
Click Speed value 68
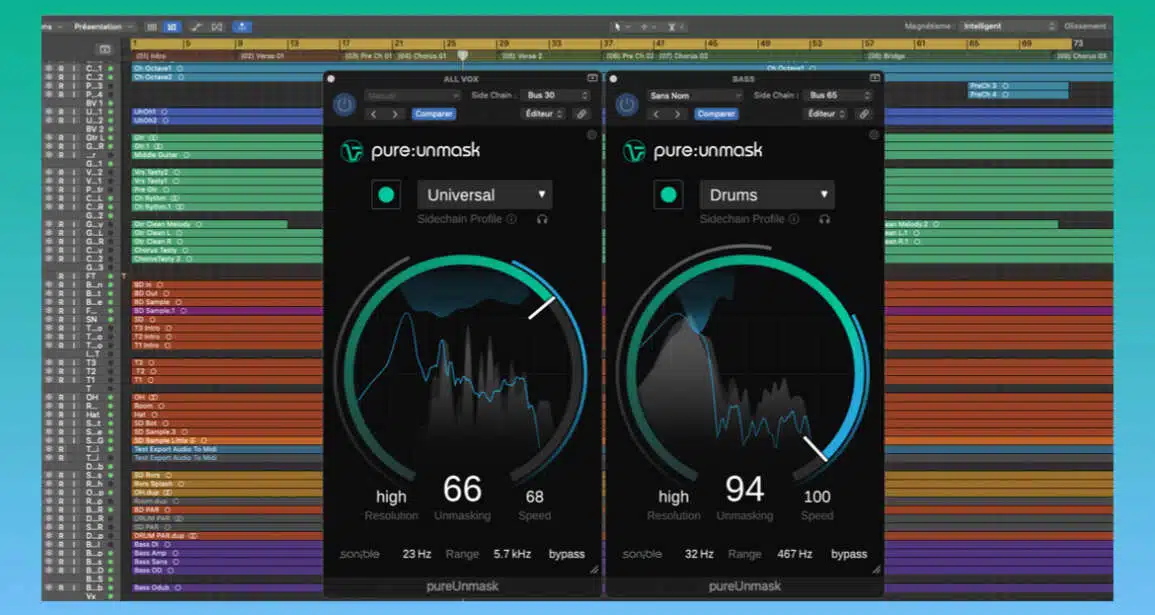535,497
